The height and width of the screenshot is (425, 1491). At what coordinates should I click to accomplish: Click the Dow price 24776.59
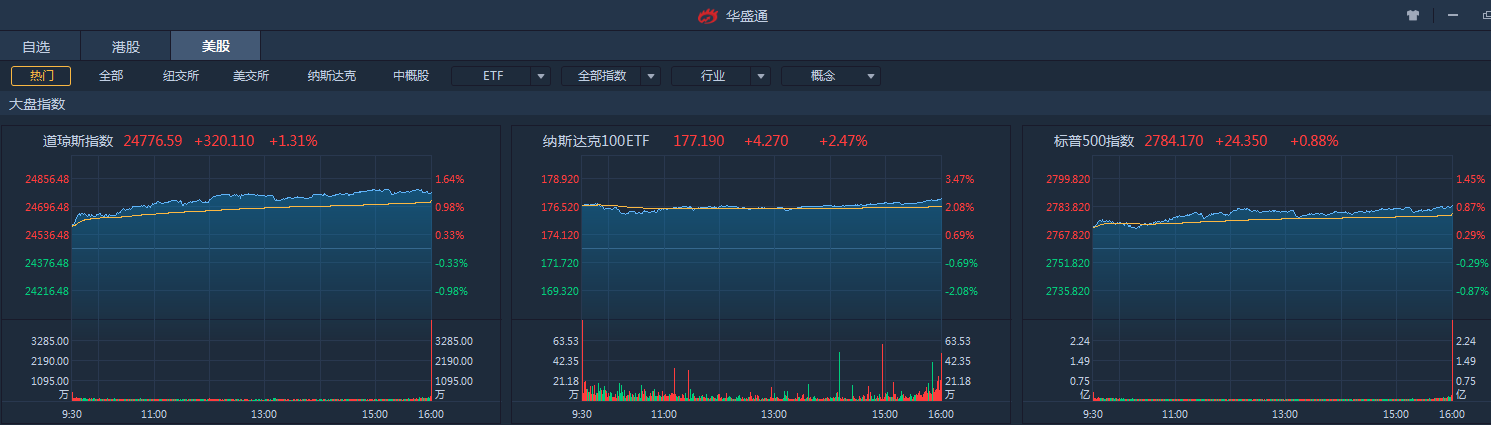point(153,141)
